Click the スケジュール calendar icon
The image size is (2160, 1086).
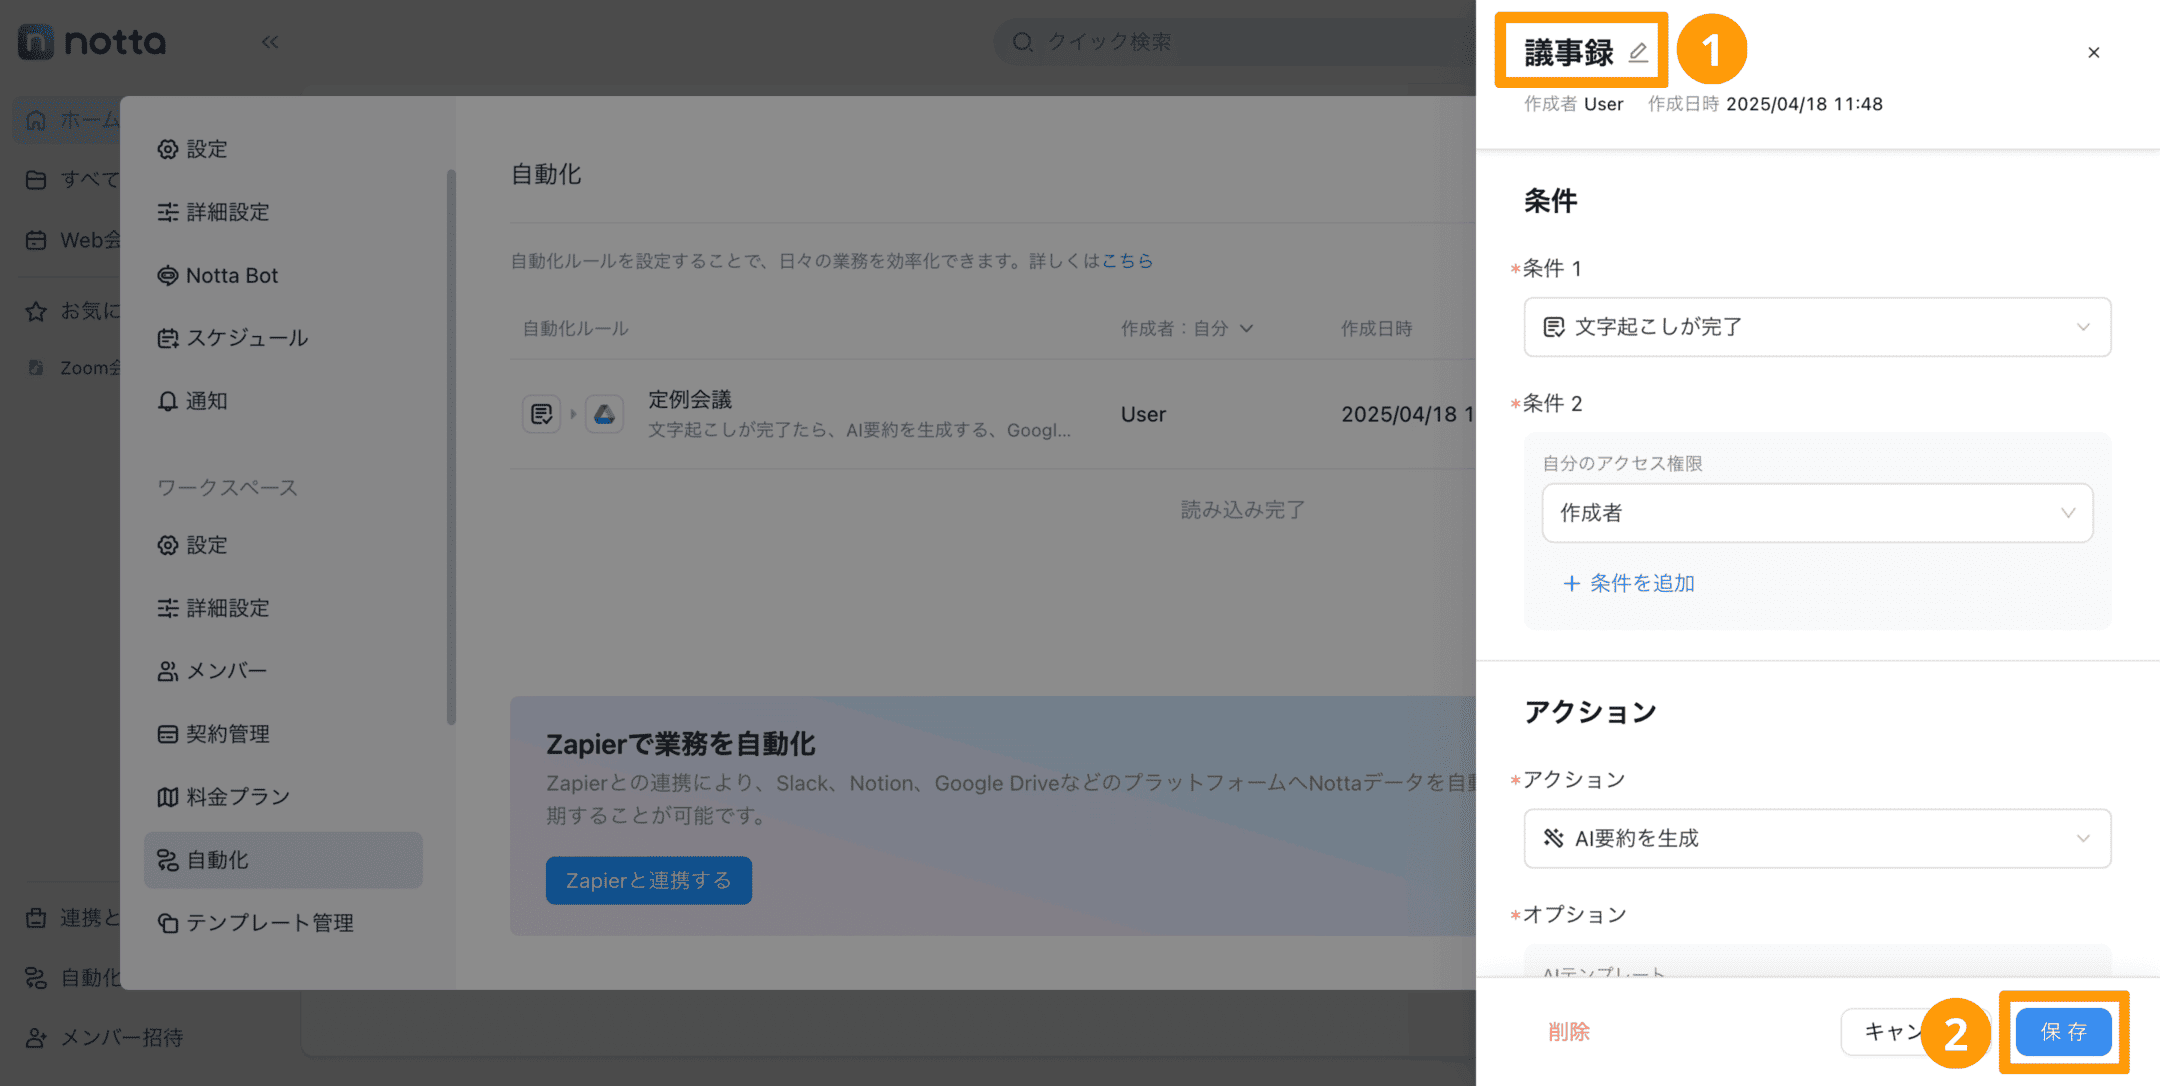tap(167, 339)
